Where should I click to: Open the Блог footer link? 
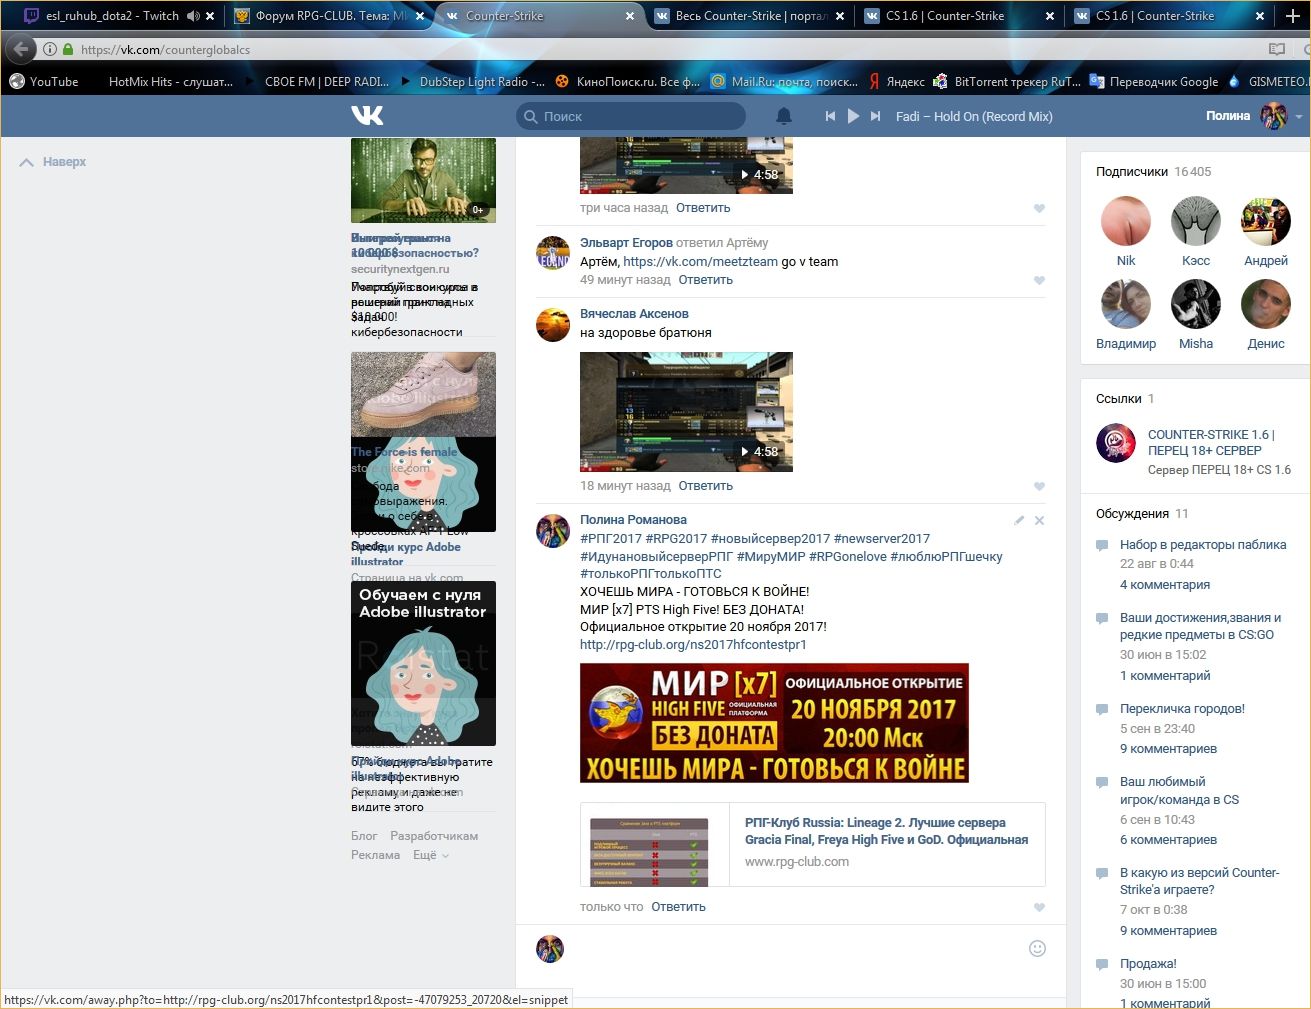[364, 836]
